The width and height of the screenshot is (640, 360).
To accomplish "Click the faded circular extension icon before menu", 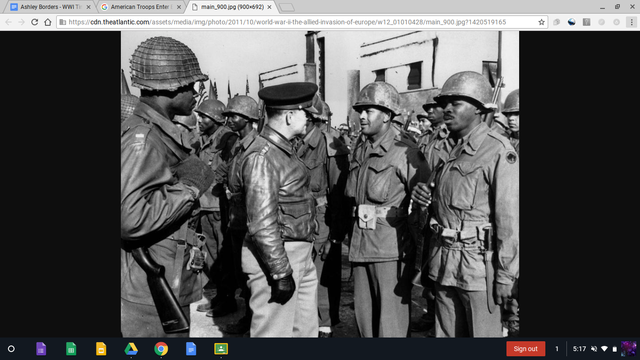I will click(x=616, y=22).
